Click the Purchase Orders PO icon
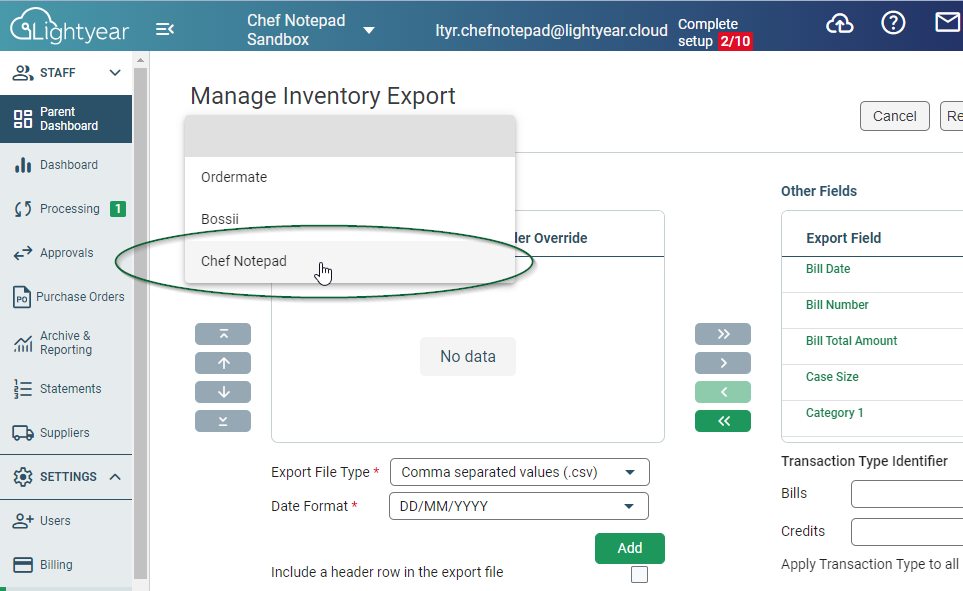The height and width of the screenshot is (591, 963). pos(21,297)
